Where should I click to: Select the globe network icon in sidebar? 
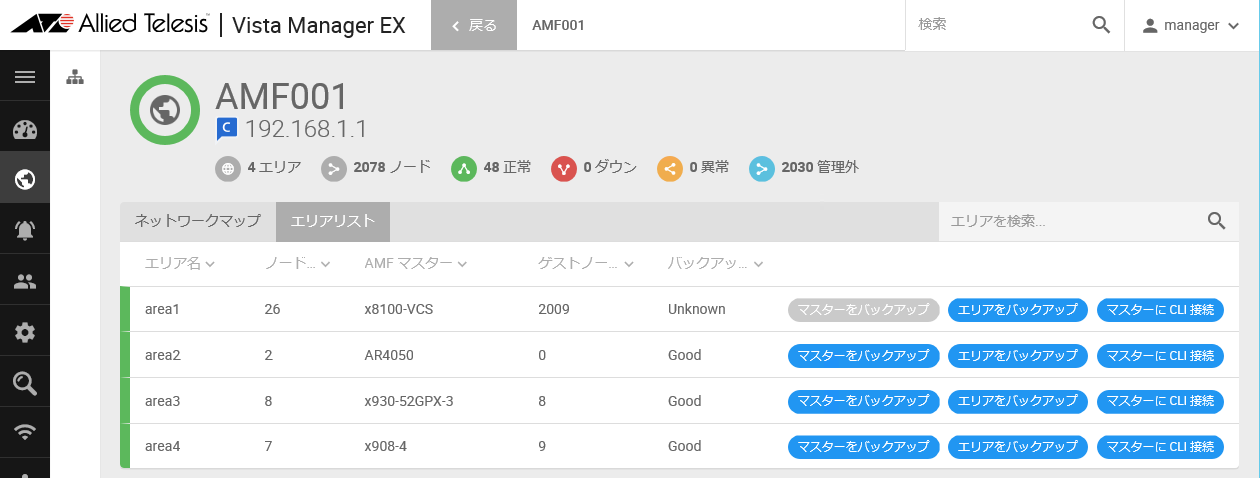(x=25, y=180)
